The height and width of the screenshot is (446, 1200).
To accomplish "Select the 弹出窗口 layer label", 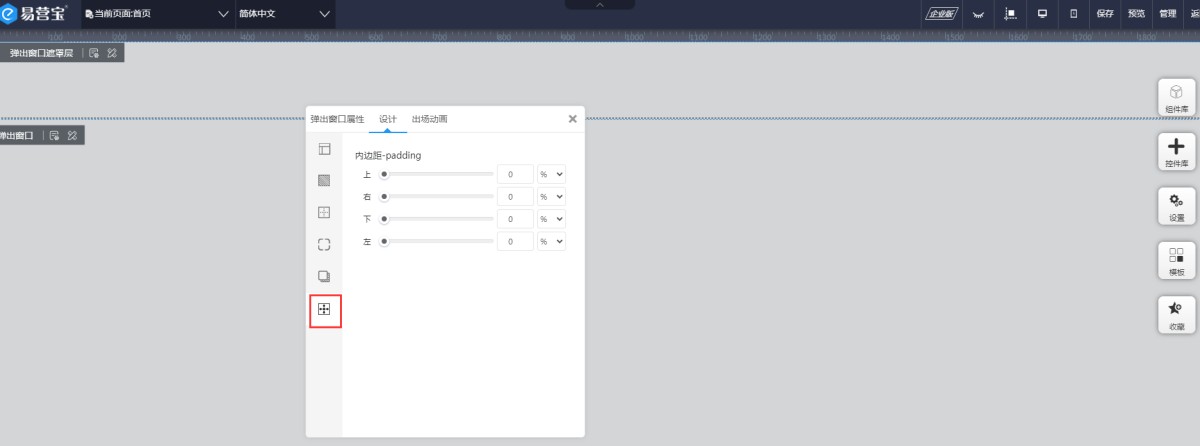I will 17,134.
